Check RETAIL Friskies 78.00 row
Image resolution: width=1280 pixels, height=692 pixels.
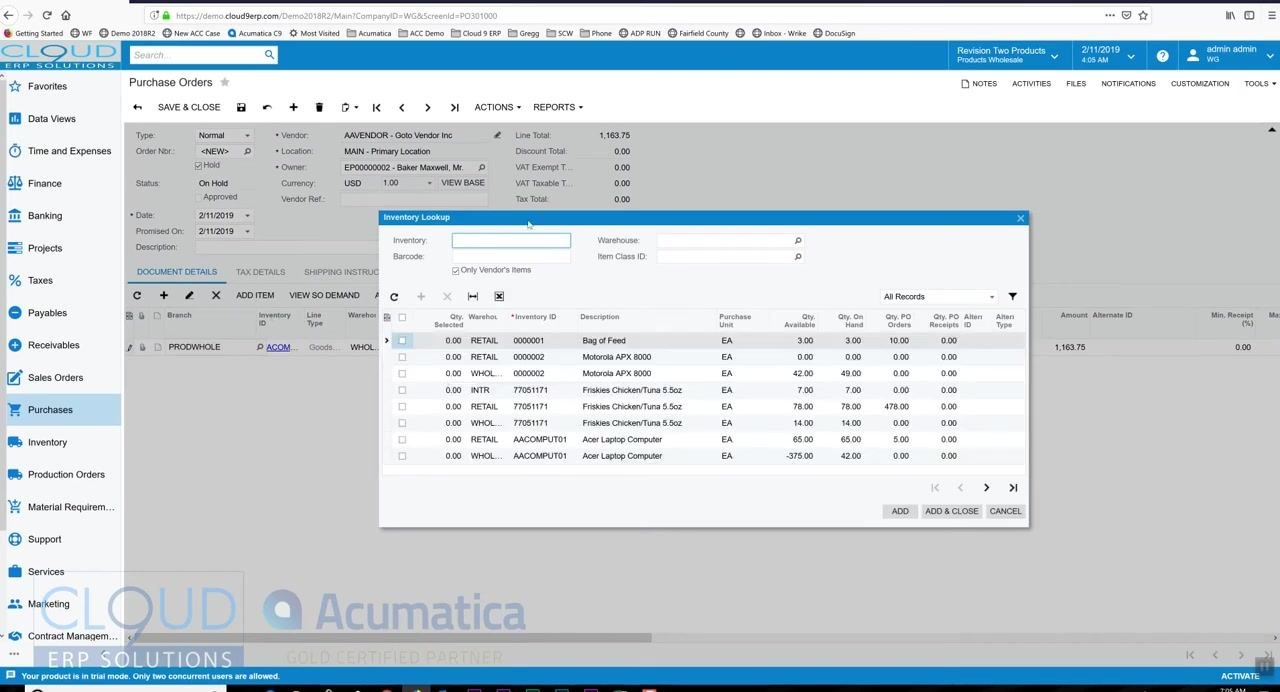coord(402,407)
